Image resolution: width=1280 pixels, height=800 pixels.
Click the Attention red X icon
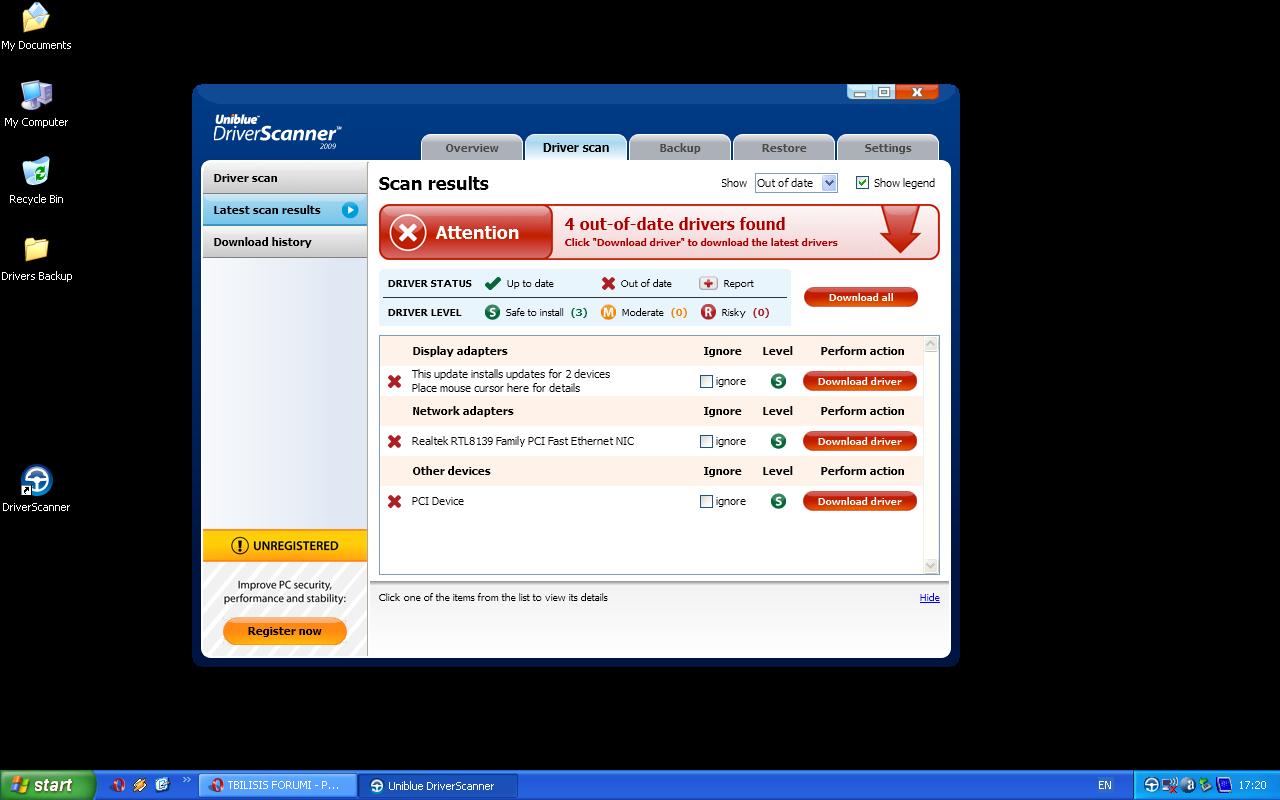click(408, 233)
